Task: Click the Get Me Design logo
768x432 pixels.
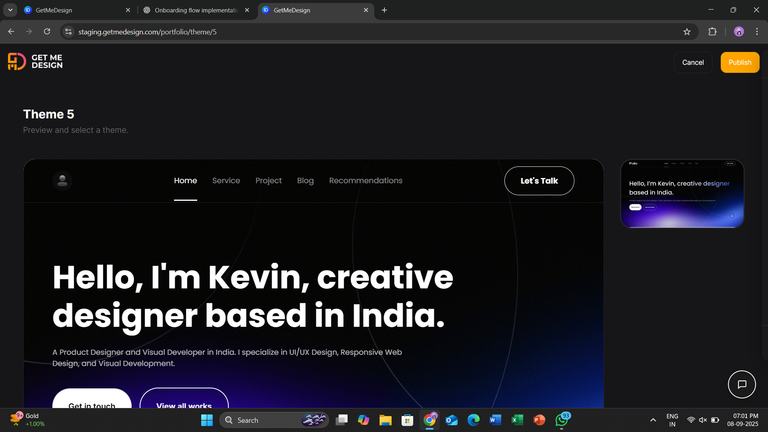Action: 35,62
